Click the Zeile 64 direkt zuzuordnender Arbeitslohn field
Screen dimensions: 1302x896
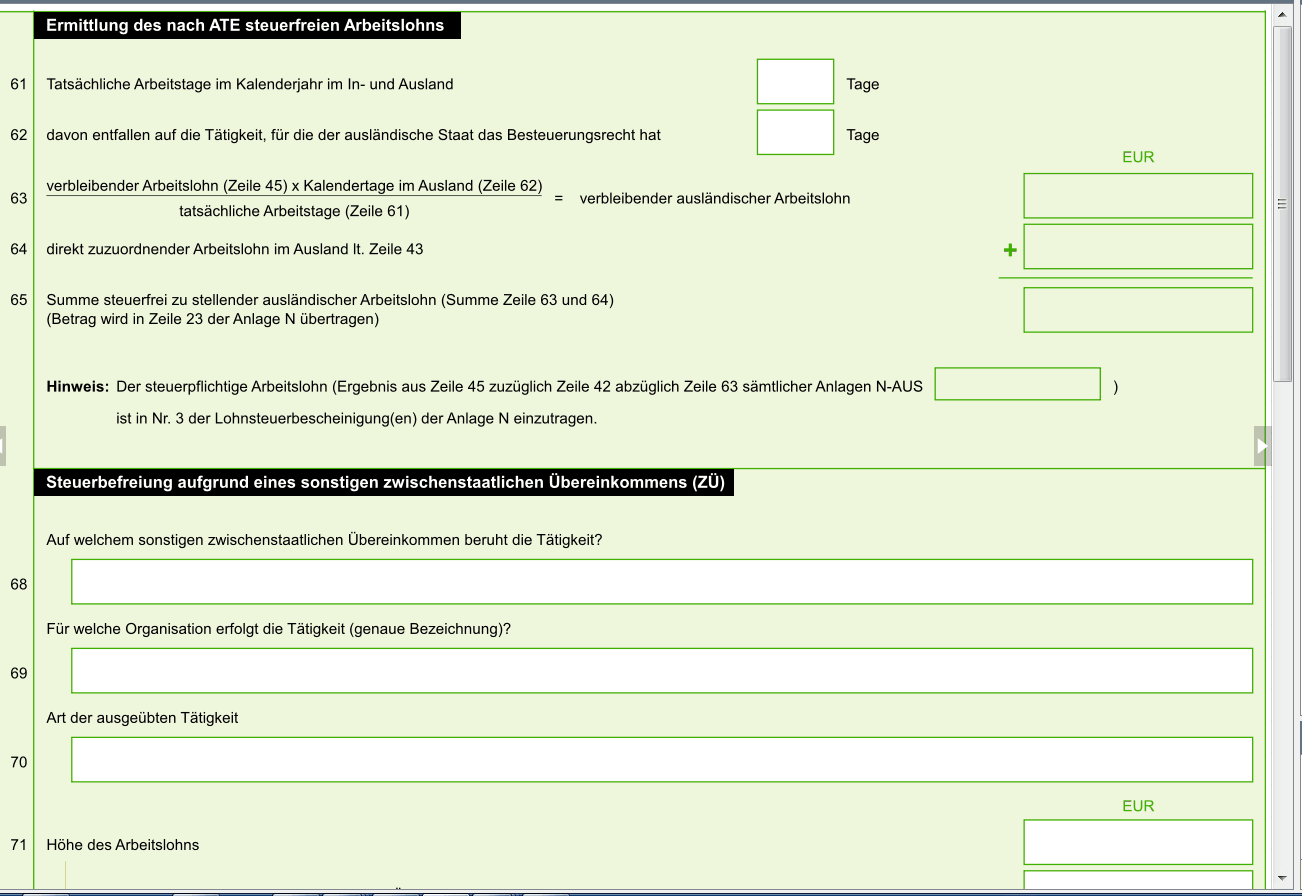pyautogui.click(x=1138, y=247)
